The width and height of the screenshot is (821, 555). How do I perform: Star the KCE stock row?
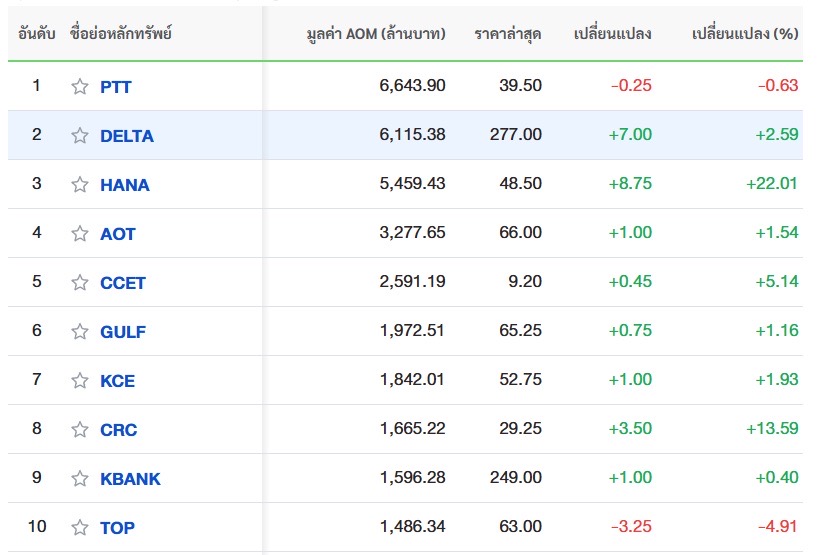click(x=80, y=380)
